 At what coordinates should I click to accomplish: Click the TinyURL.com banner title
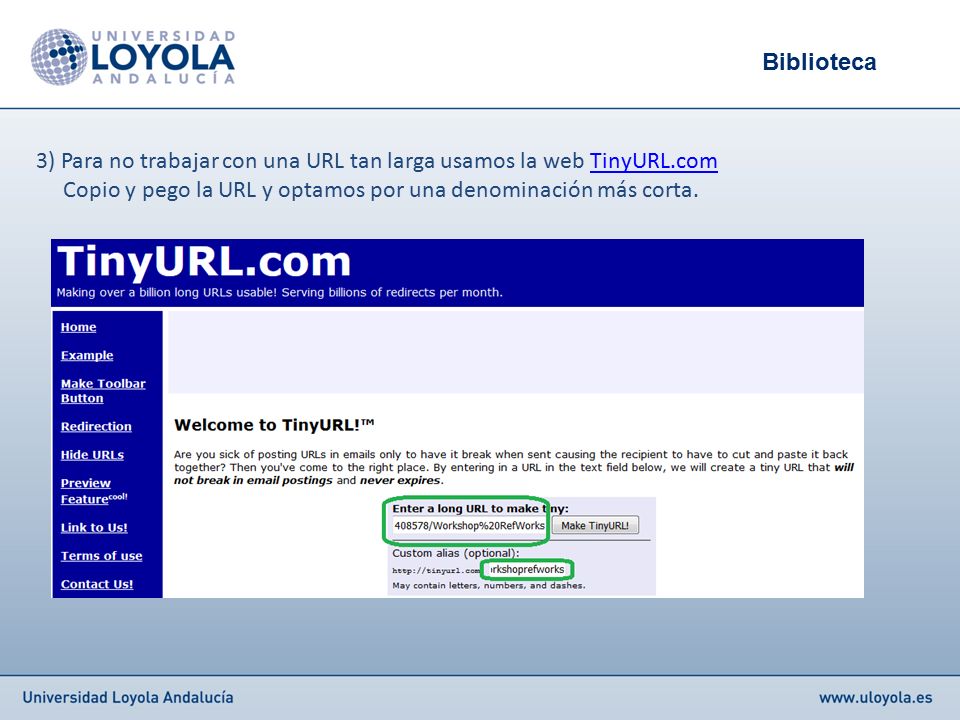point(204,261)
